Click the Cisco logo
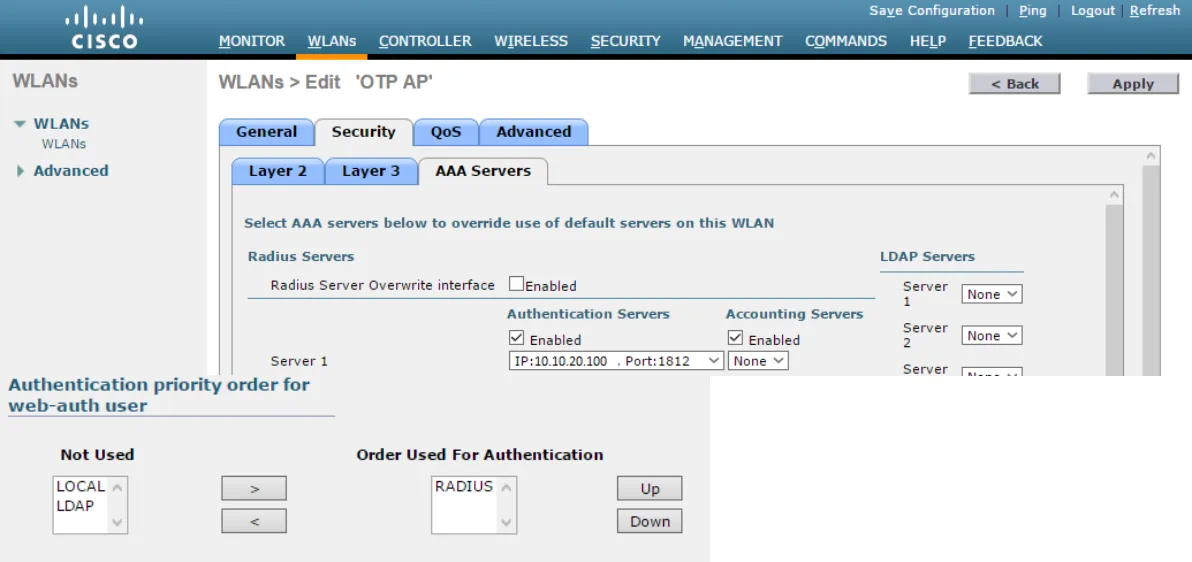 (105, 27)
